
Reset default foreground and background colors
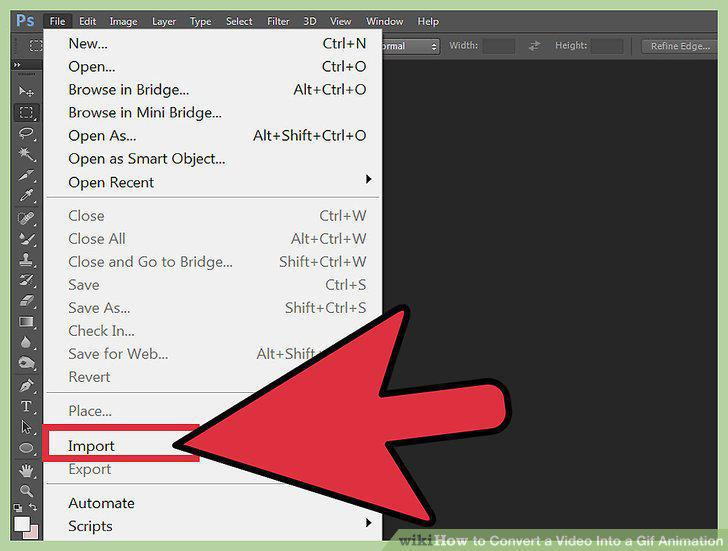click(x=18, y=507)
